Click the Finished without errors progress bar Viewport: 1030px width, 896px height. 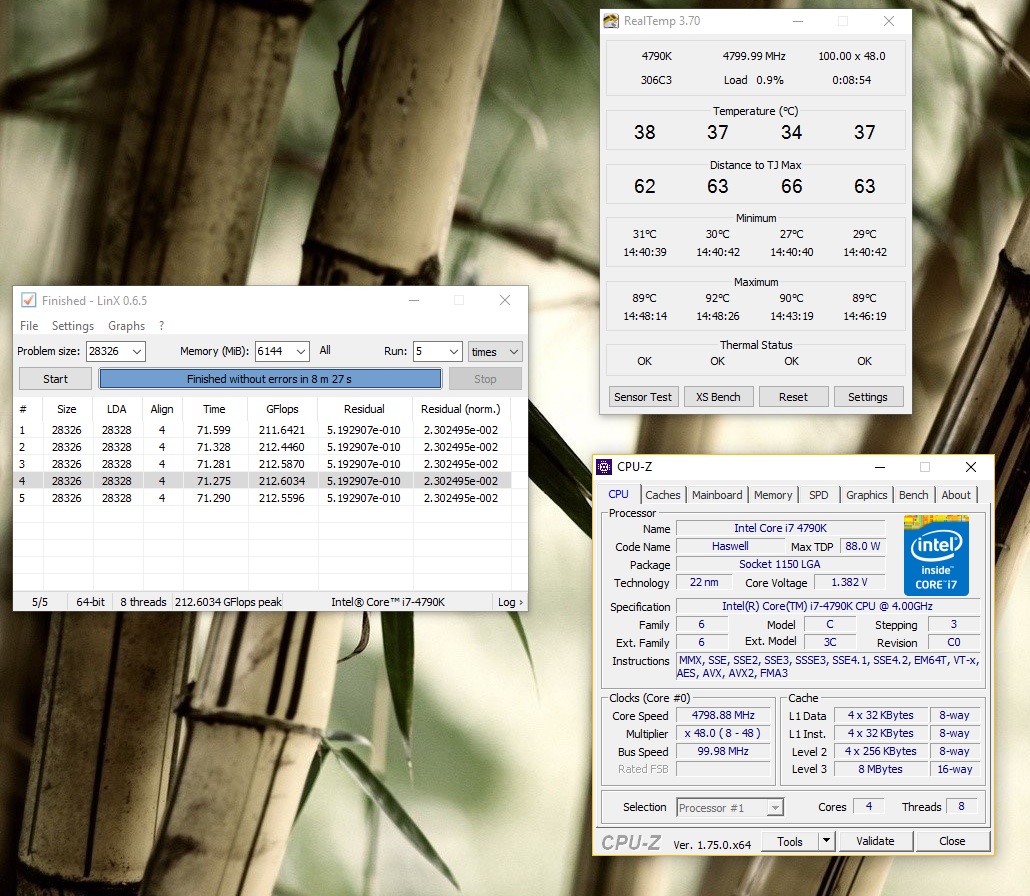(x=270, y=379)
